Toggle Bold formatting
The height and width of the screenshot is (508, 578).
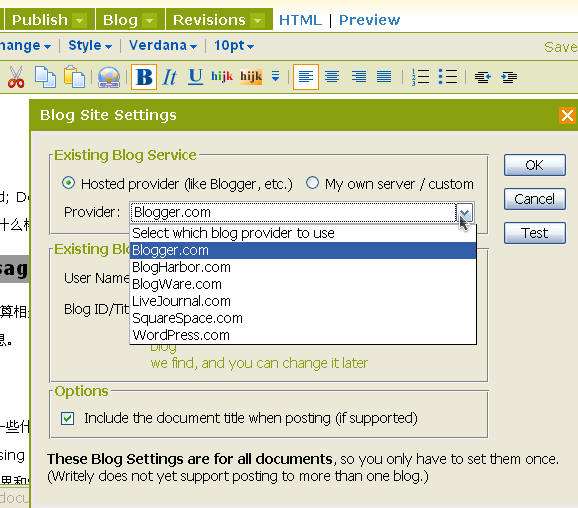144,77
